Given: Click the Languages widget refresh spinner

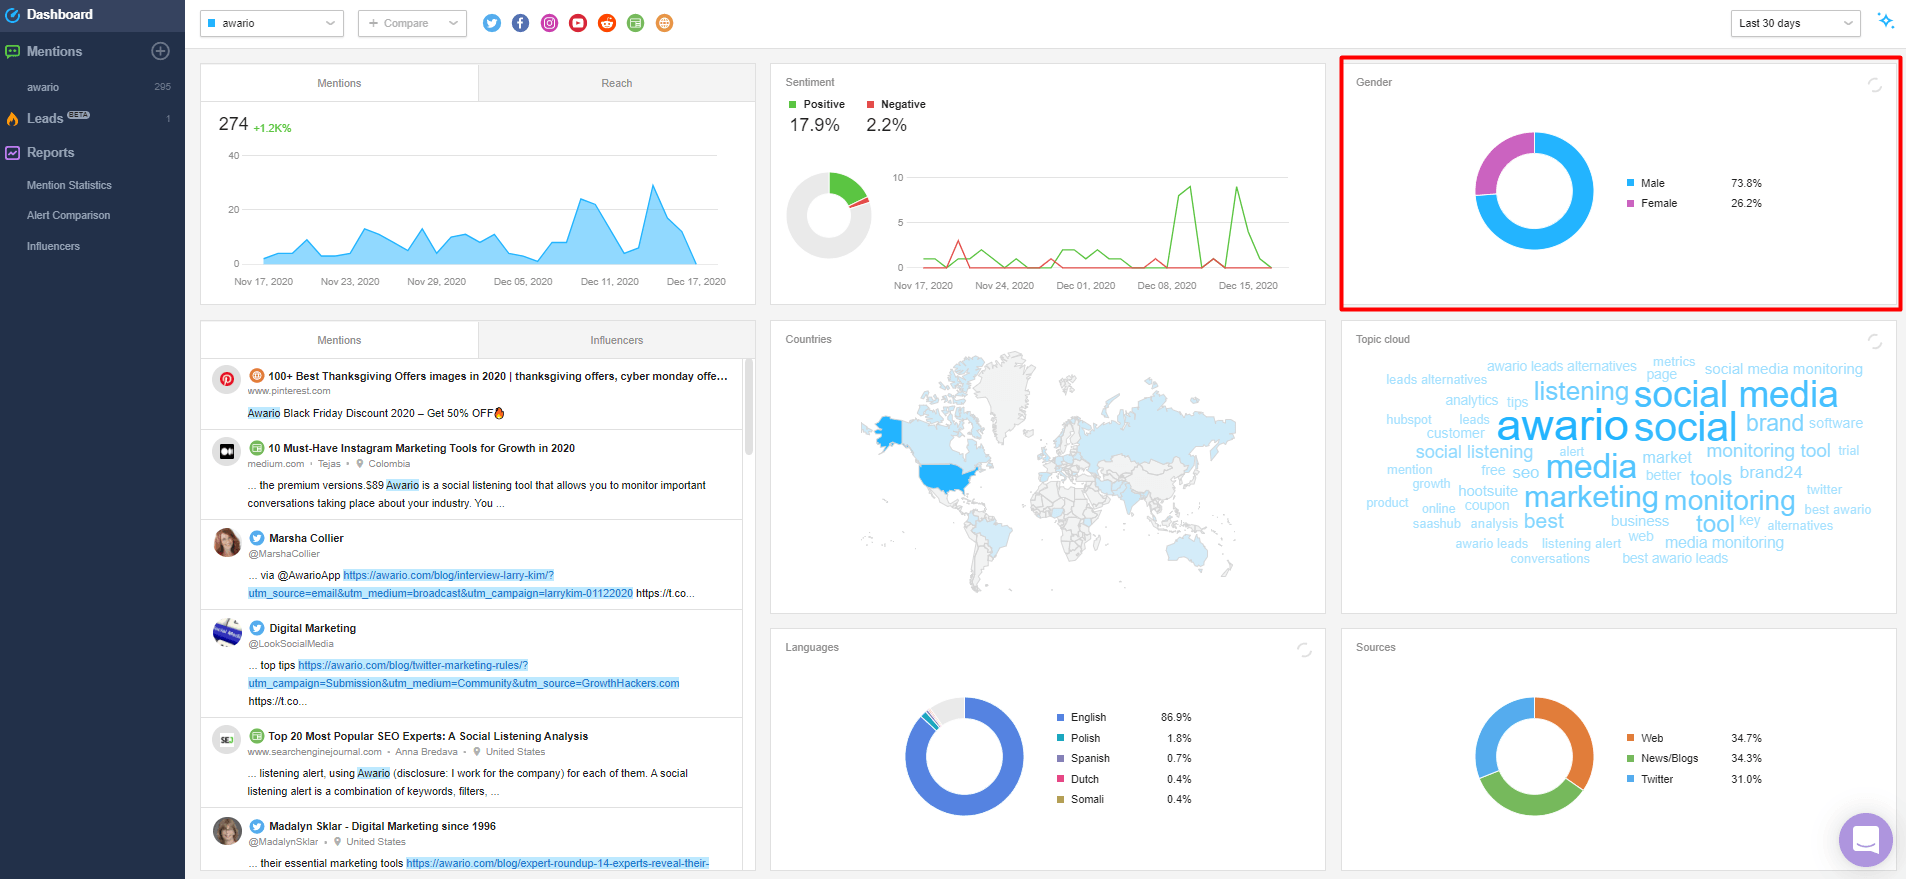Looking at the screenshot, I should [x=1304, y=650].
